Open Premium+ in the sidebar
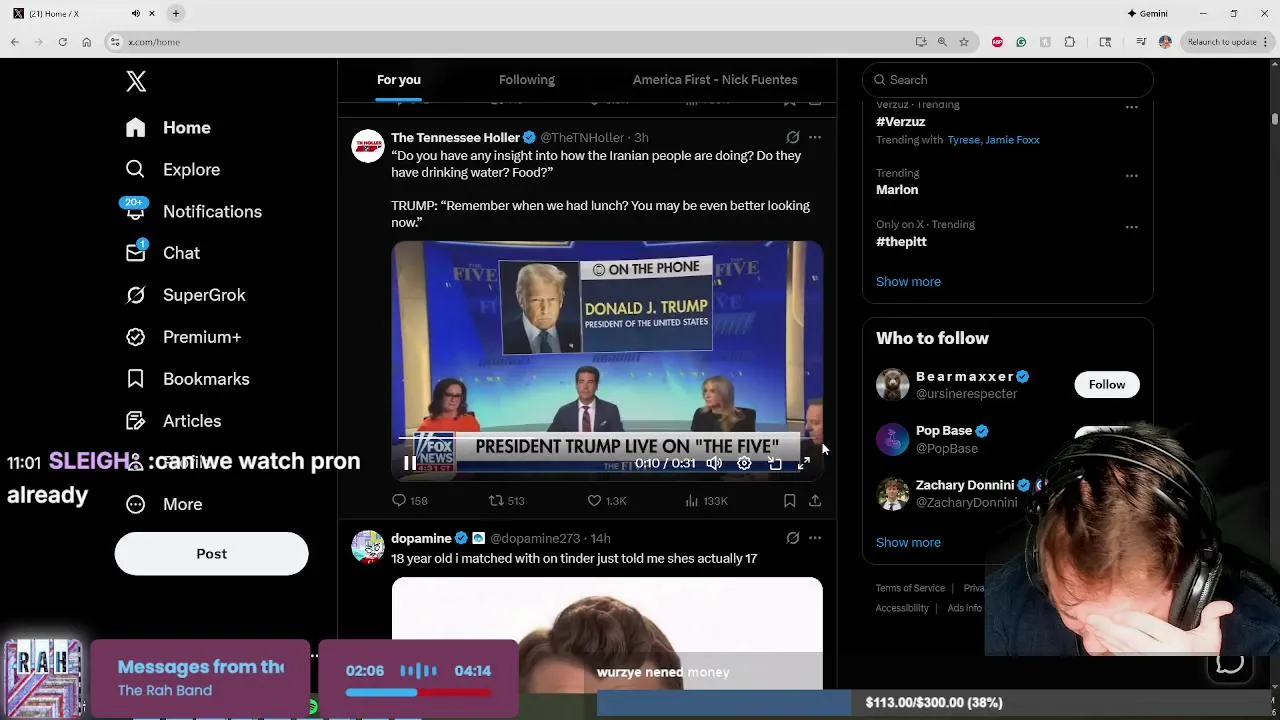The image size is (1280, 720). [183, 338]
